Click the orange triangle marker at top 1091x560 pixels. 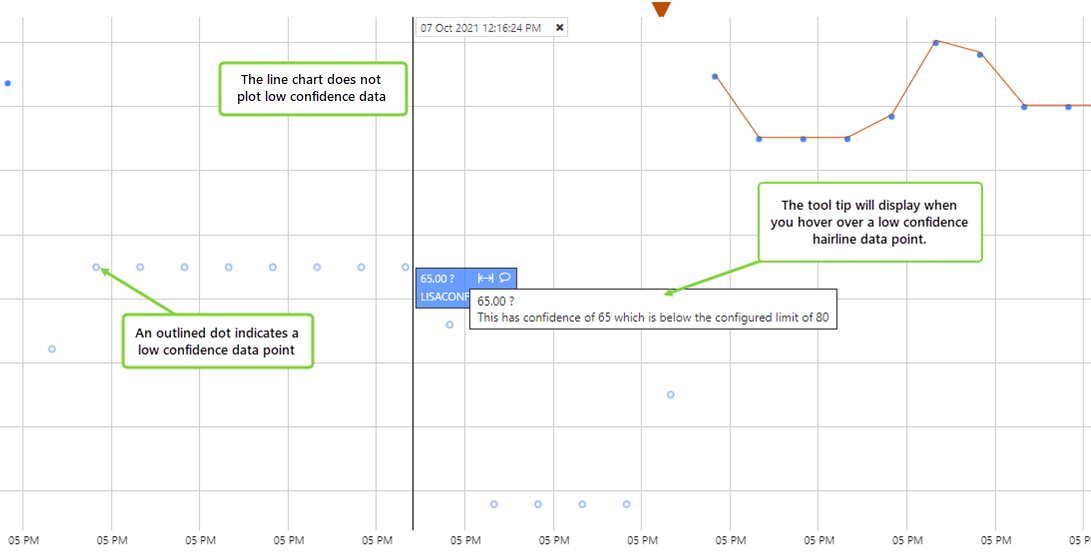click(660, 9)
